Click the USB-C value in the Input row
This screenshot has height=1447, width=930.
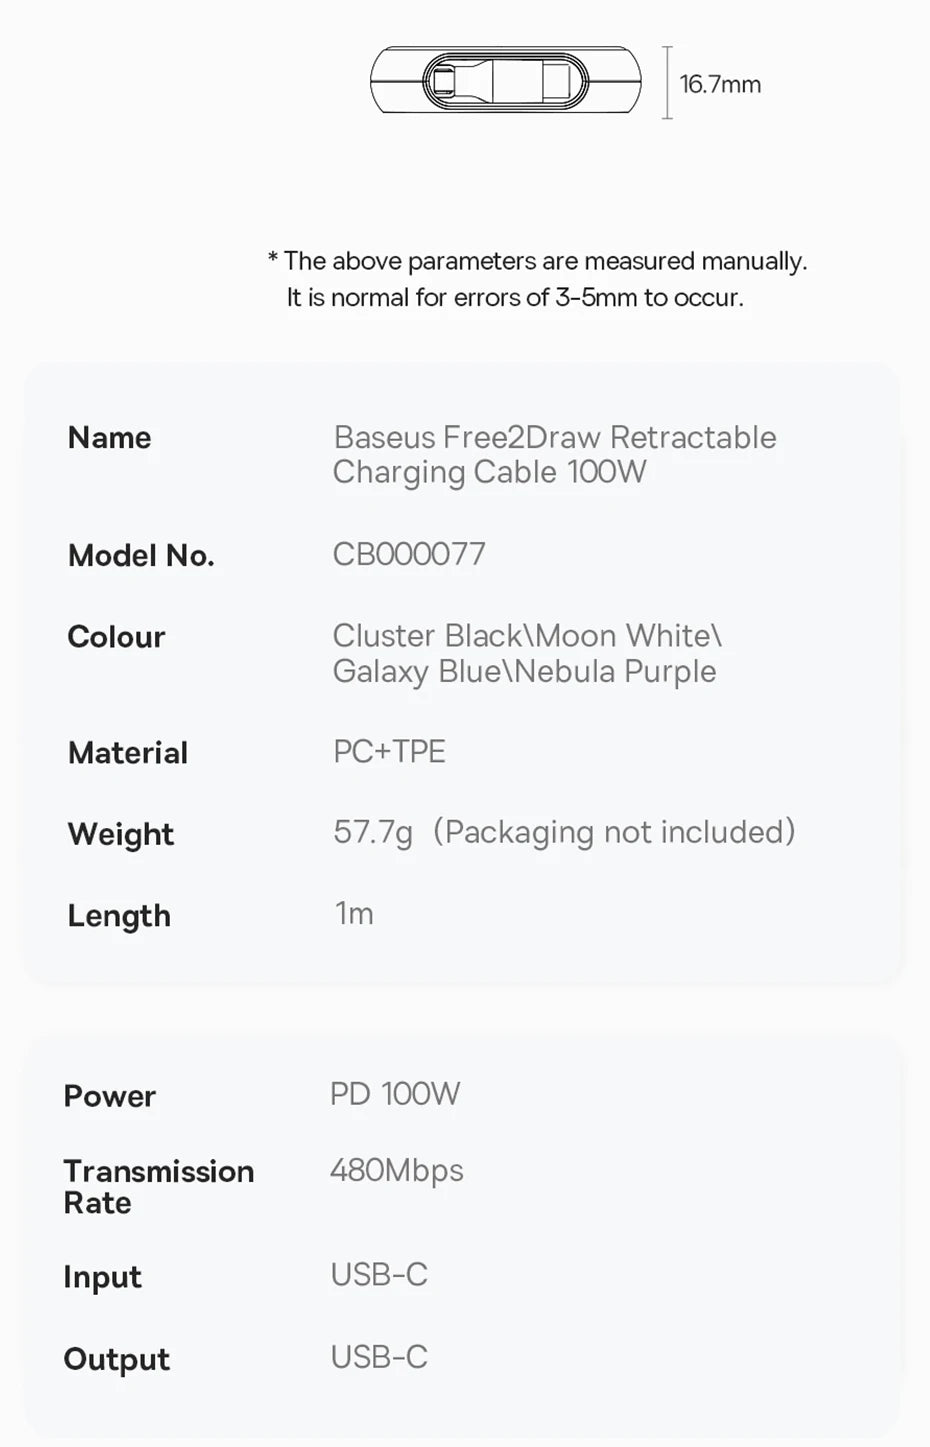(379, 1275)
